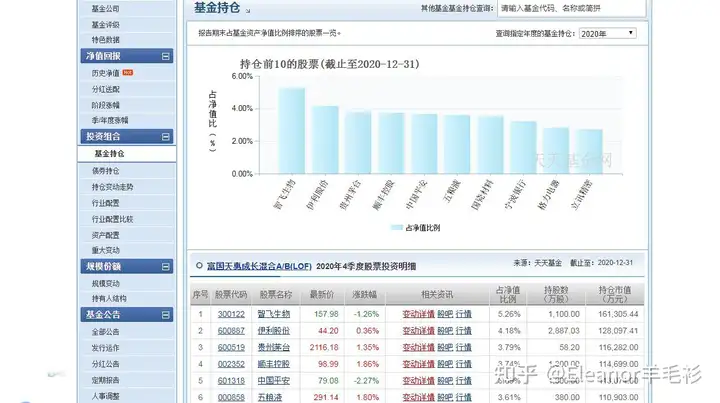This screenshot has height=403, width=720.
Task: Open the 顺丰控股 stock name link
Action: click(x=274, y=364)
